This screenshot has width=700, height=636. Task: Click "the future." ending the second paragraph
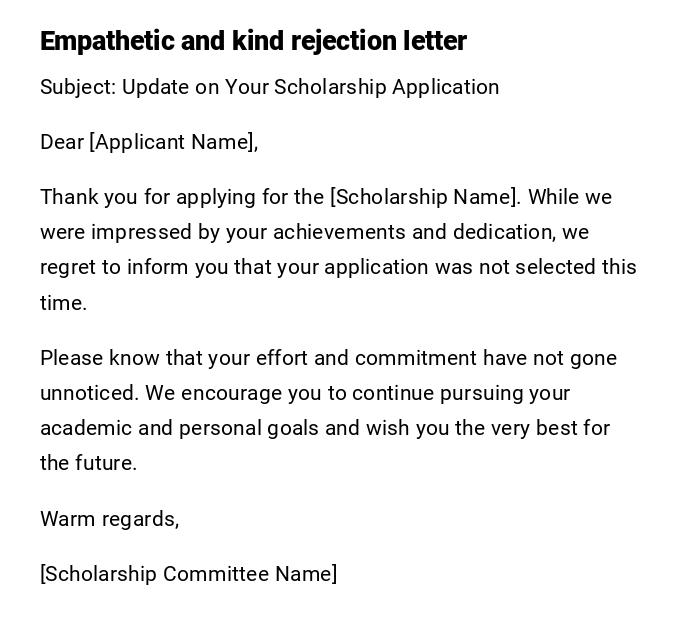pyautogui.click(x=88, y=463)
